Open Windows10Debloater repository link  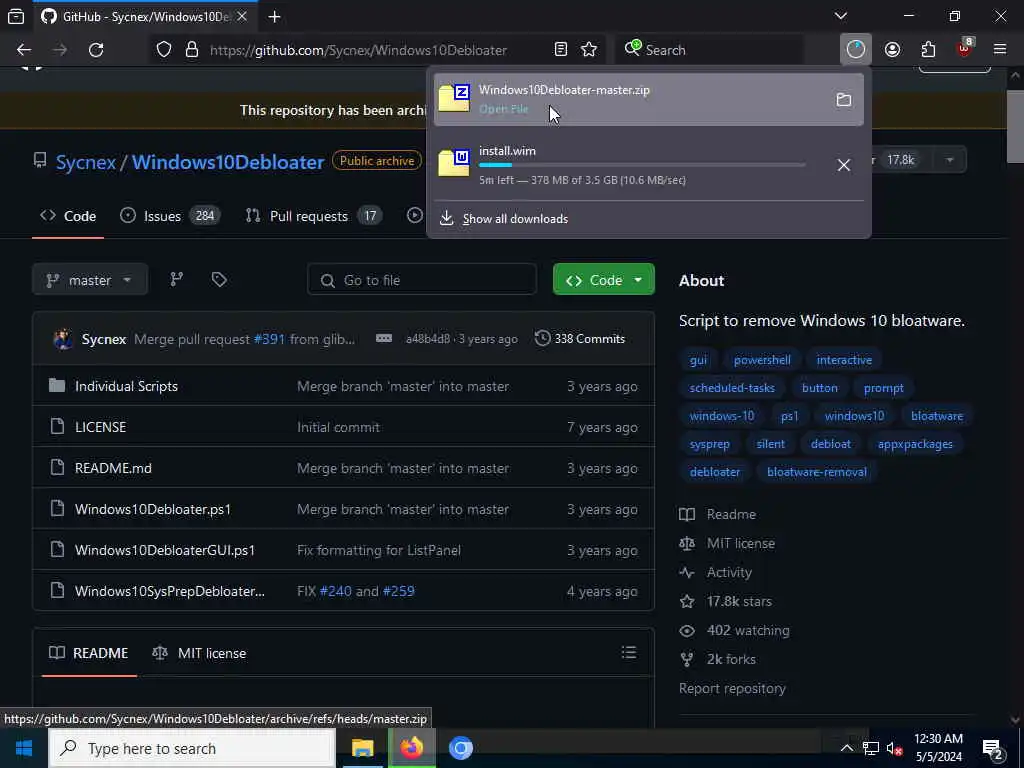pos(228,162)
